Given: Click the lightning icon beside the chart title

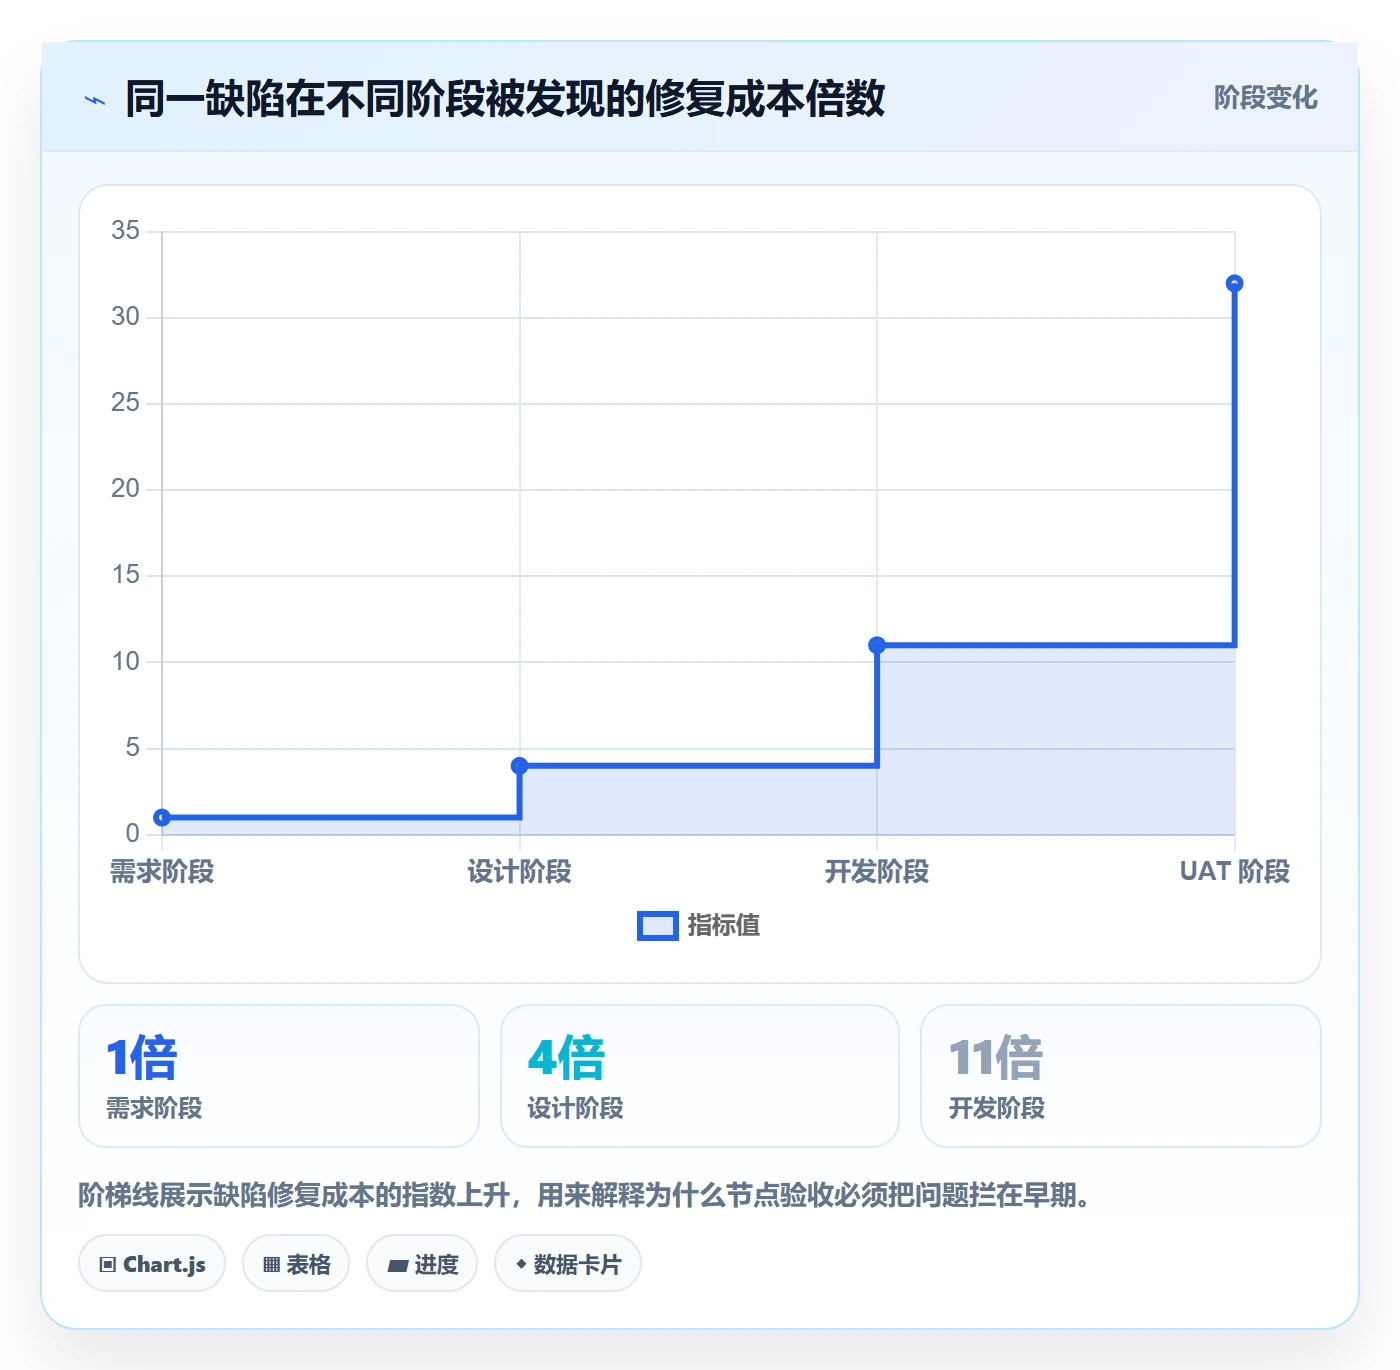Looking at the screenshot, I should (x=95, y=100).
